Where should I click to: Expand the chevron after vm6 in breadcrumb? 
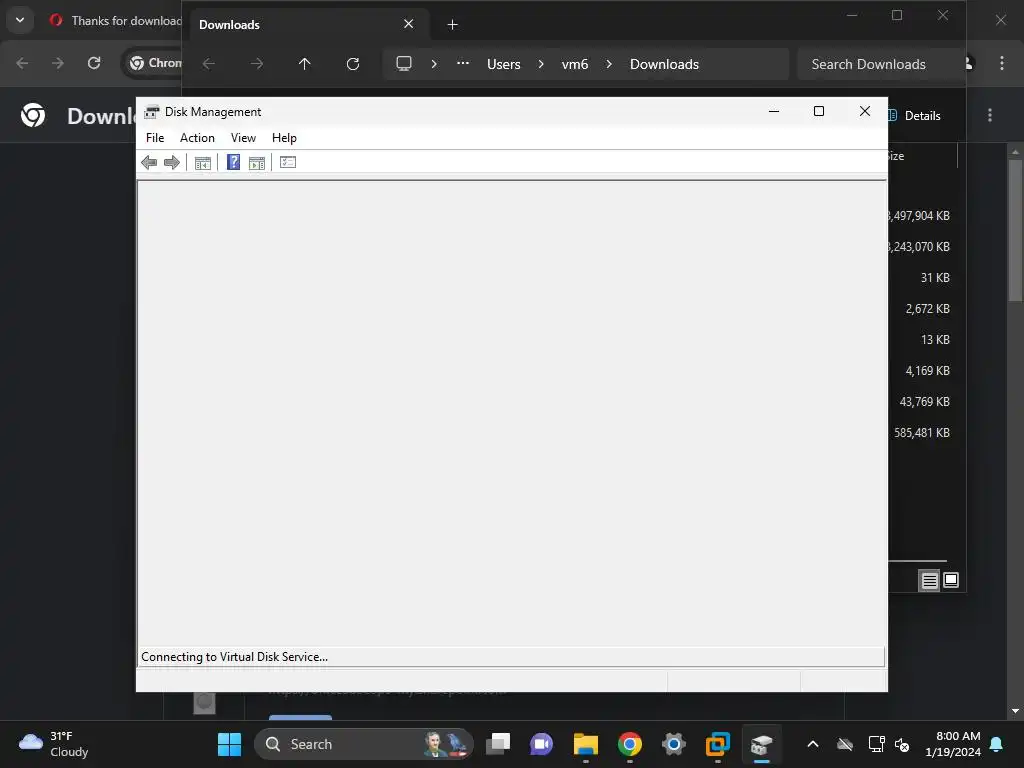(609, 64)
